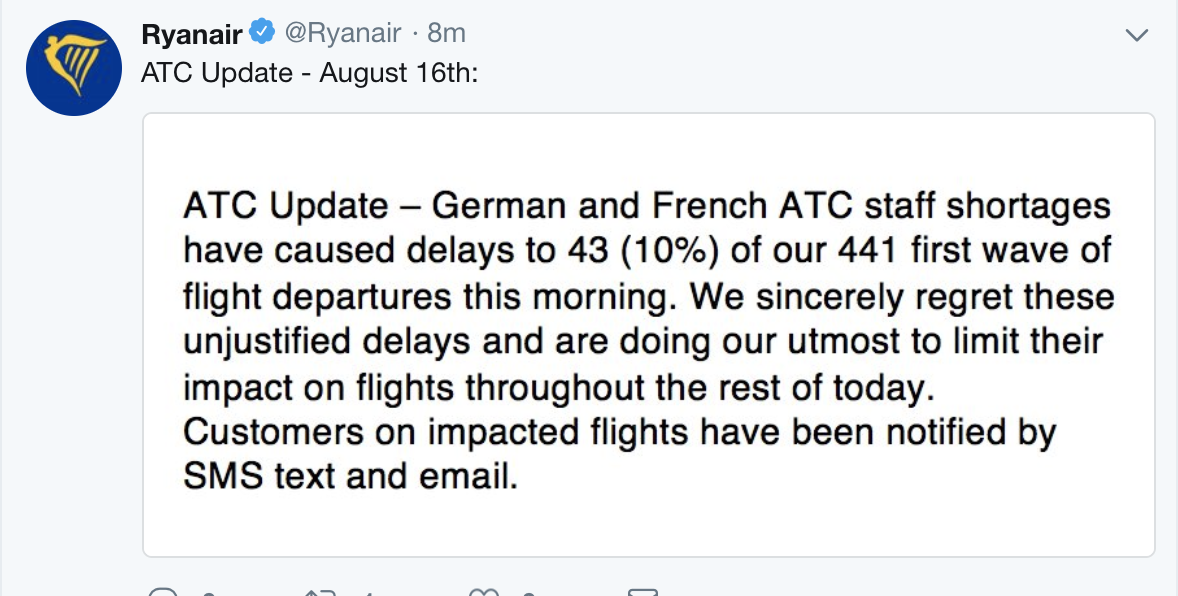
Task: Click the like count beside the heart
Action: click(530, 593)
